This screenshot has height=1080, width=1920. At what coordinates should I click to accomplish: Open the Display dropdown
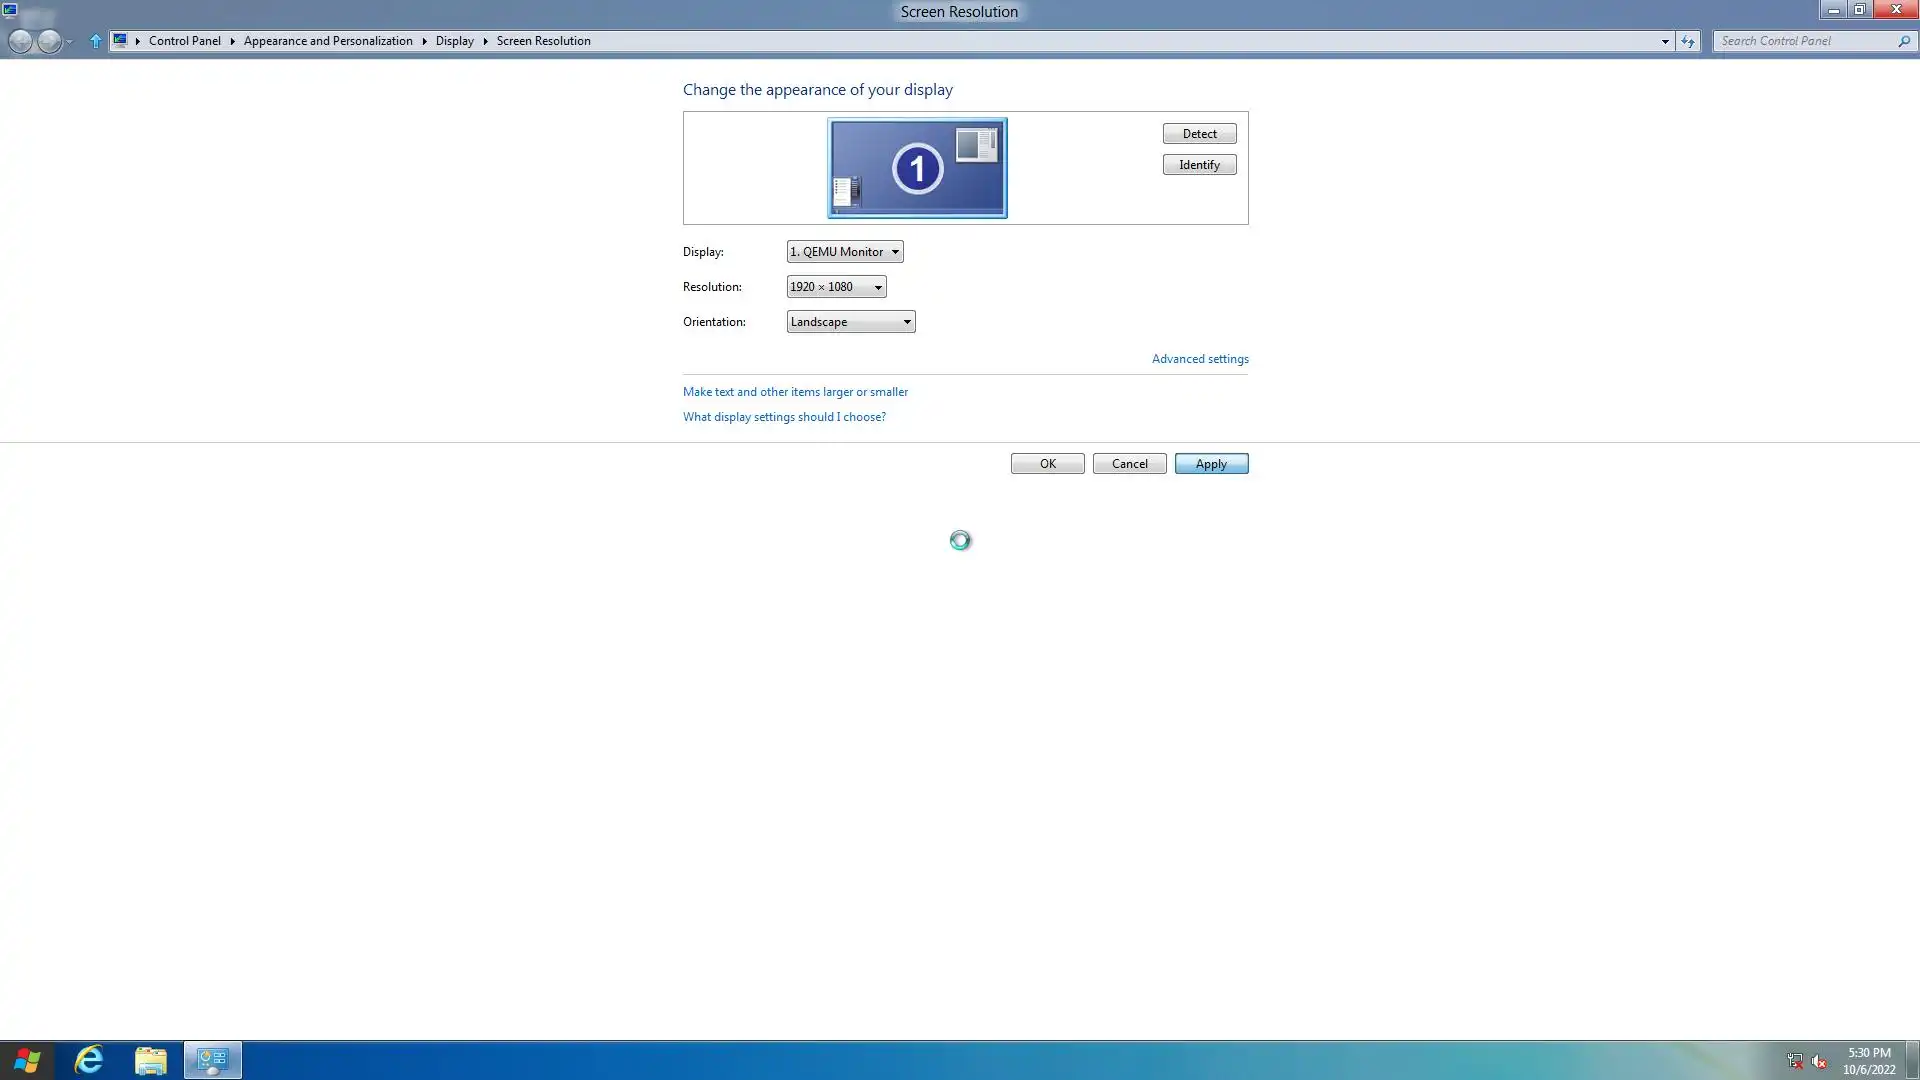pyautogui.click(x=845, y=252)
